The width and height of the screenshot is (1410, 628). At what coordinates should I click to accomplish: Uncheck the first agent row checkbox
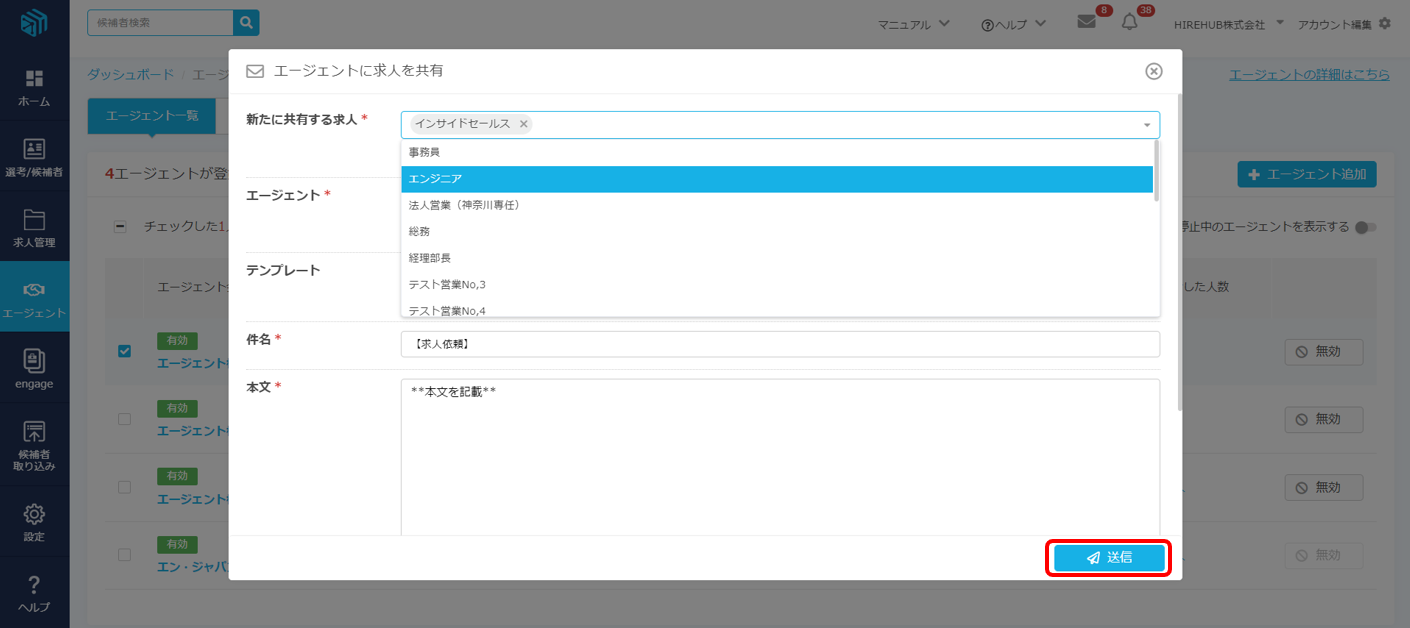[x=124, y=351]
